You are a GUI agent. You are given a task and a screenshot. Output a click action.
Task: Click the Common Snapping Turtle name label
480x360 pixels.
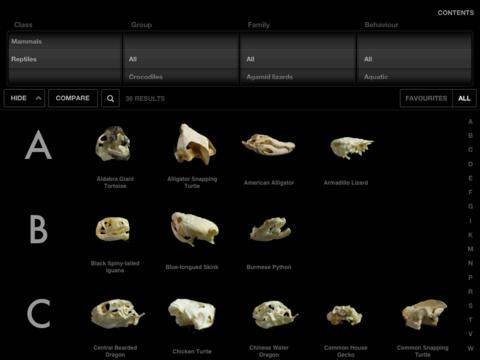[422, 351]
